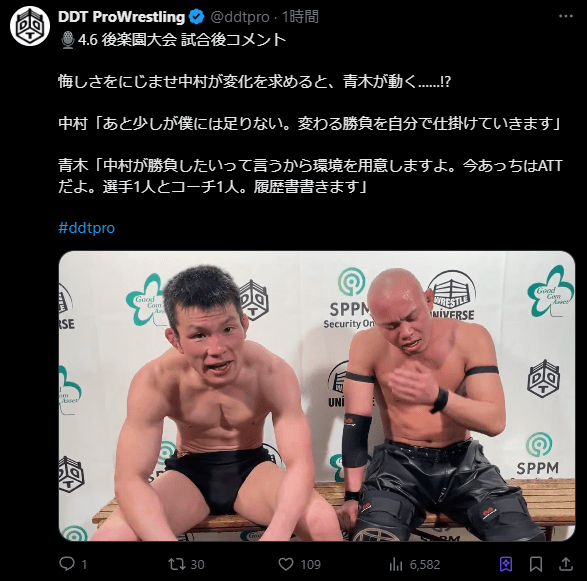Click the tweet text mentioning 青木 and ATT
This screenshot has height=581, width=587.
click(310, 176)
